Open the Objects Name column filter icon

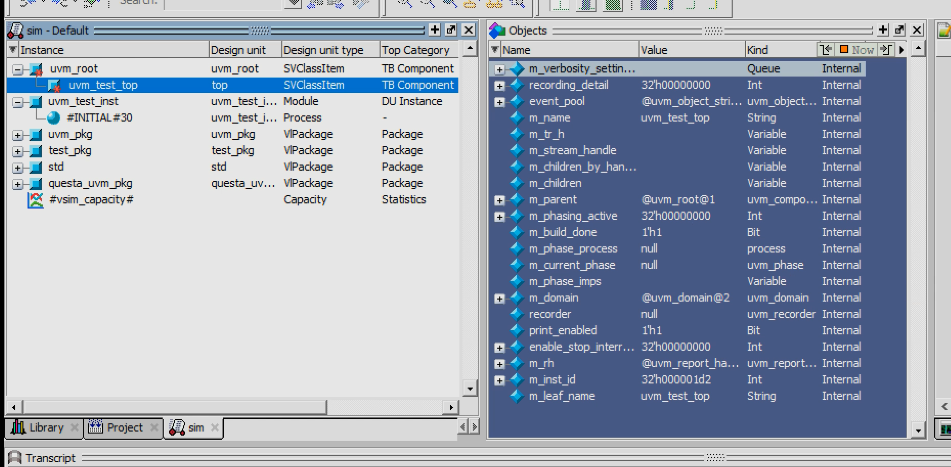tap(495, 50)
